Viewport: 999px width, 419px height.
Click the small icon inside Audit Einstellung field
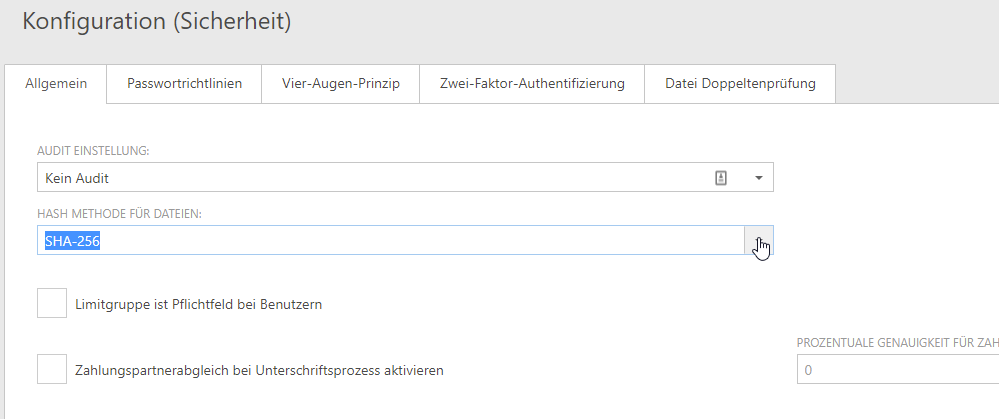720,178
